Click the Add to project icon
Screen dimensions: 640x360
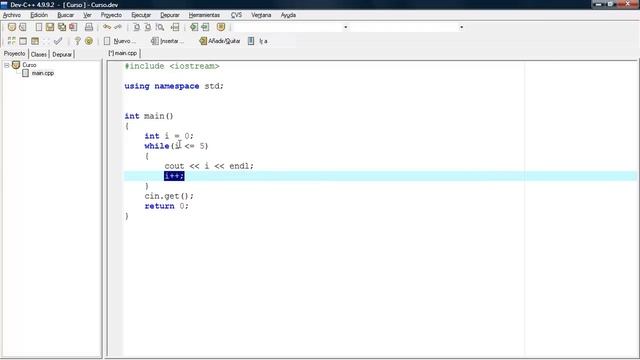click(x=194, y=27)
